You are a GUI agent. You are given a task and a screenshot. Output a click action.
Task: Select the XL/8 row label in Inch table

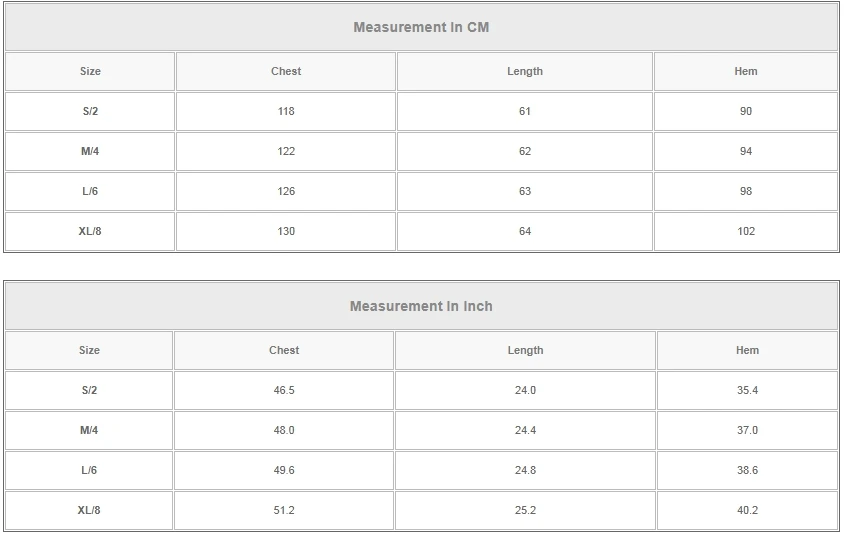(x=89, y=510)
